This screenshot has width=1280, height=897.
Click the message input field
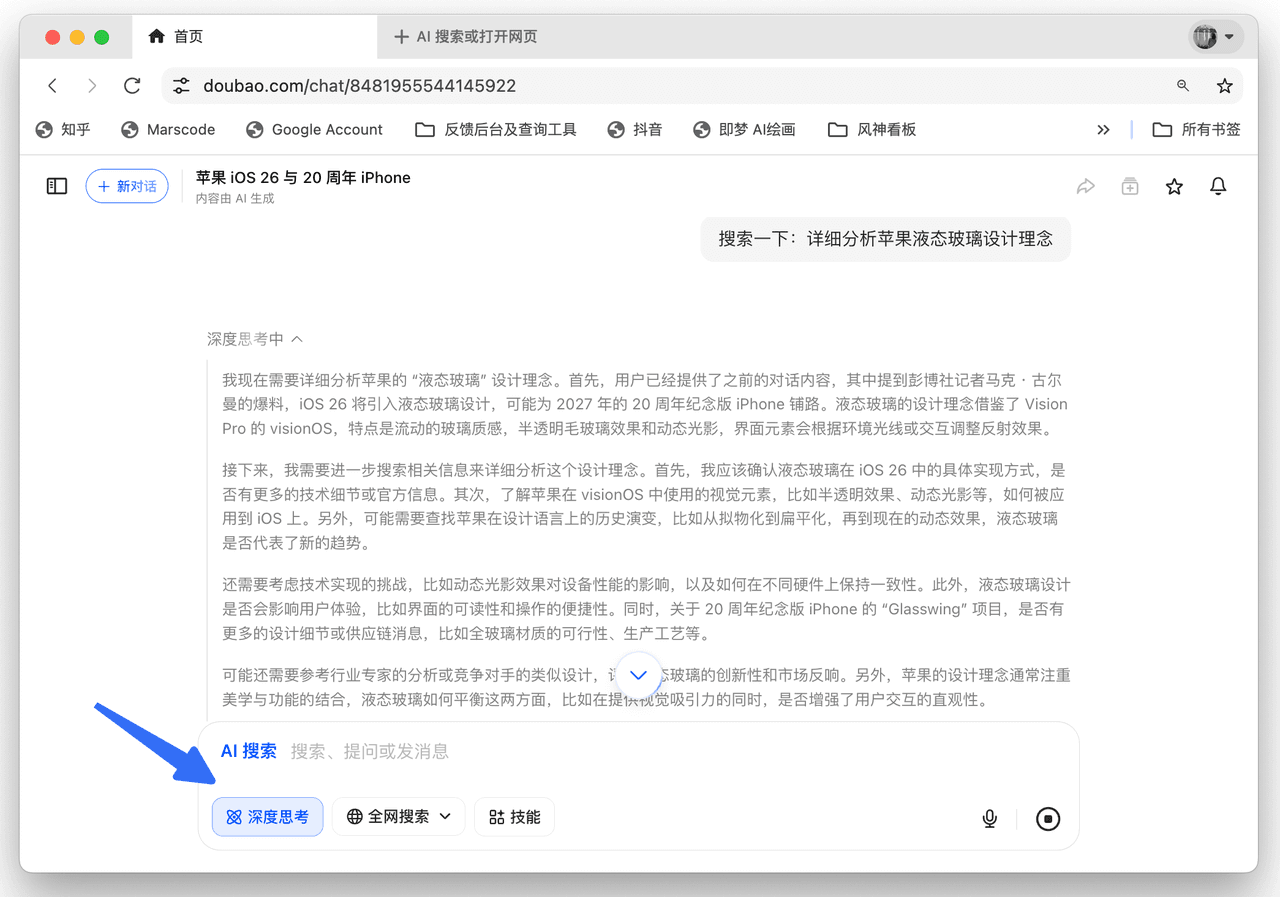coord(640,751)
